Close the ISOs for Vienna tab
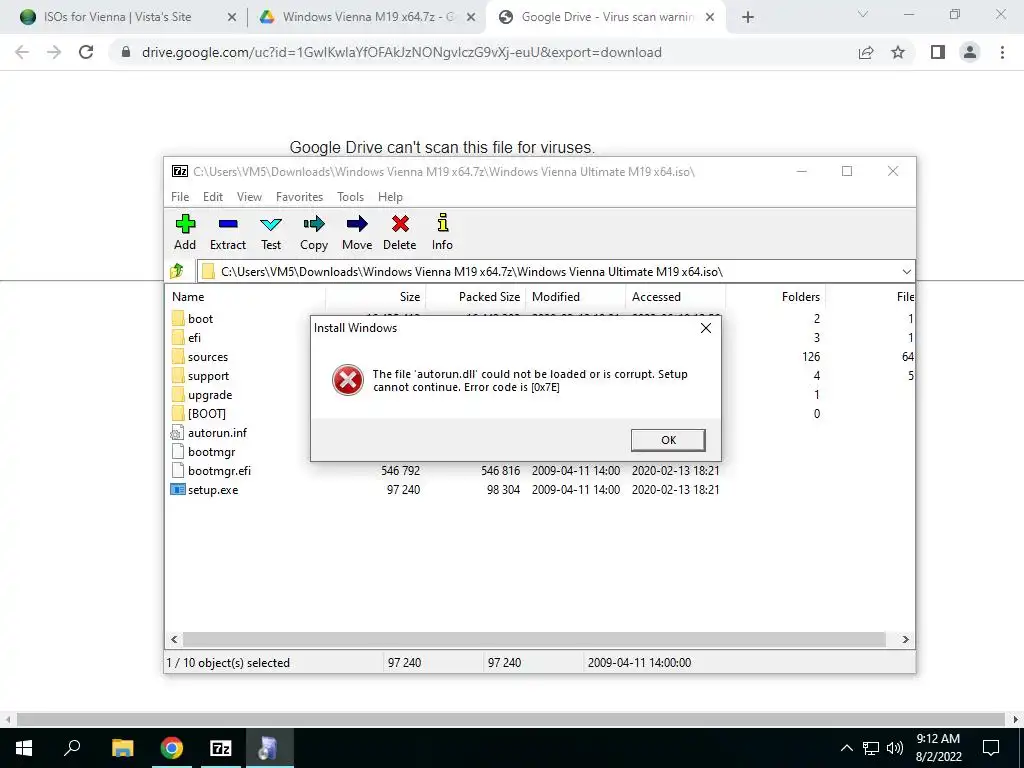1024x768 pixels. coord(232,18)
